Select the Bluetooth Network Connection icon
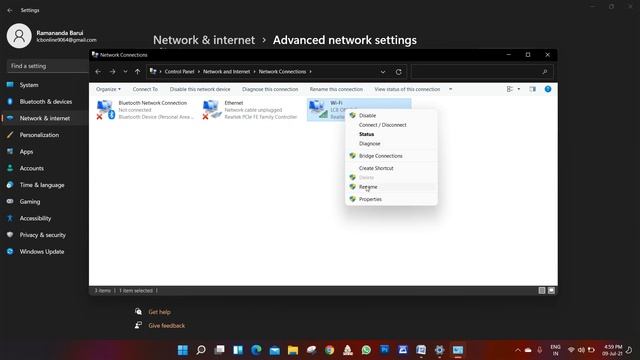The image size is (640, 360). 106,110
